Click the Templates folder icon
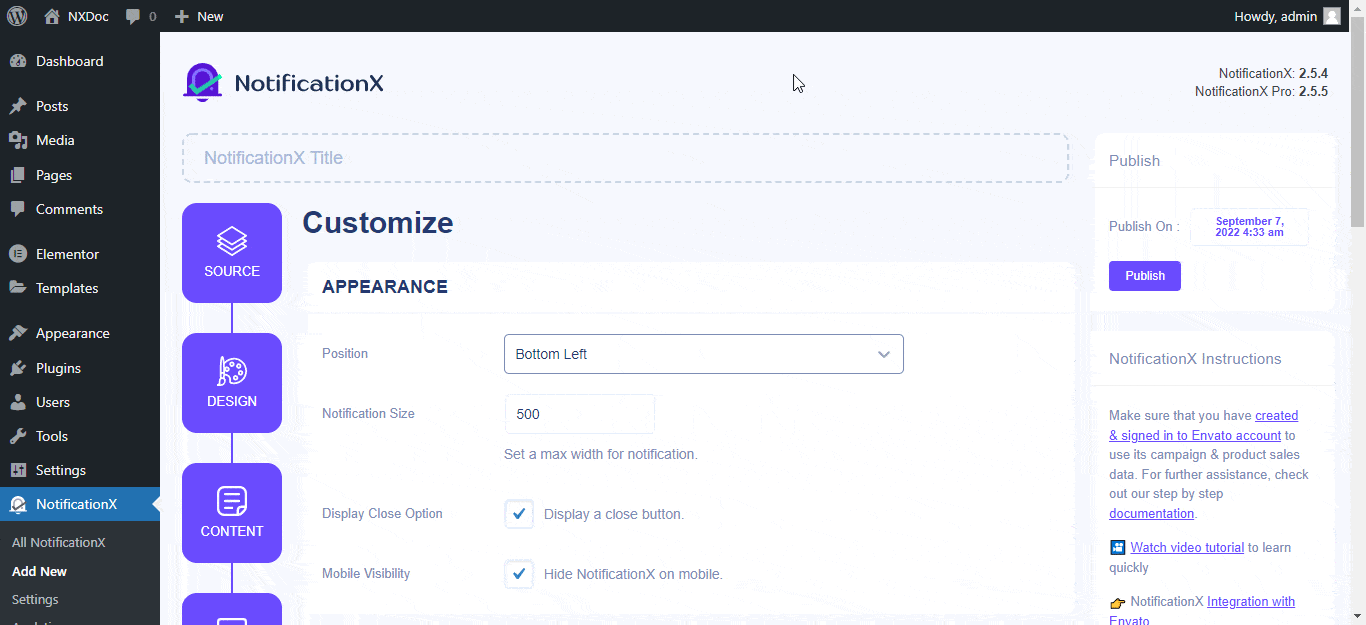The image size is (1366, 625). click(x=18, y=288)
